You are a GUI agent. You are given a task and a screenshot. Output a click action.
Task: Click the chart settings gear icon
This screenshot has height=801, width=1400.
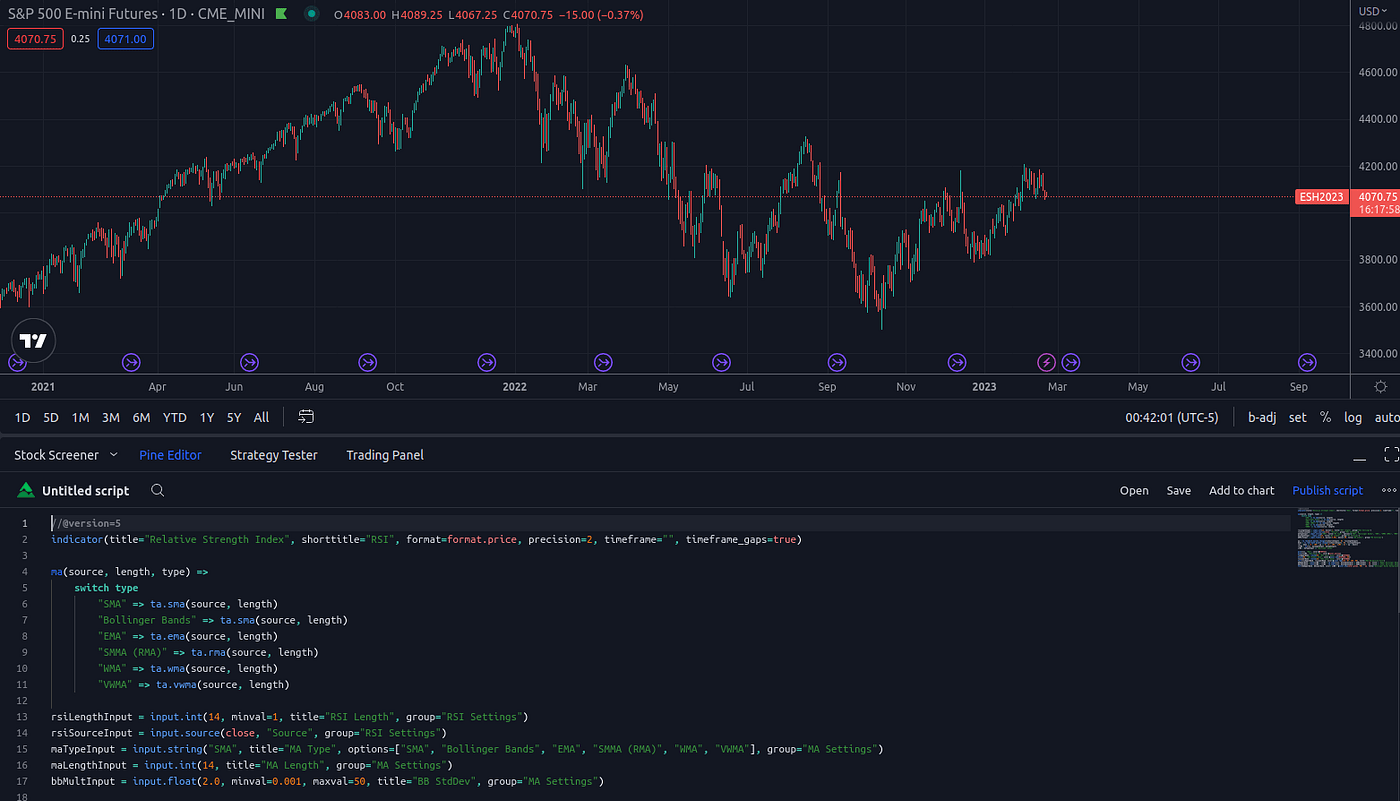[1381, 386]
